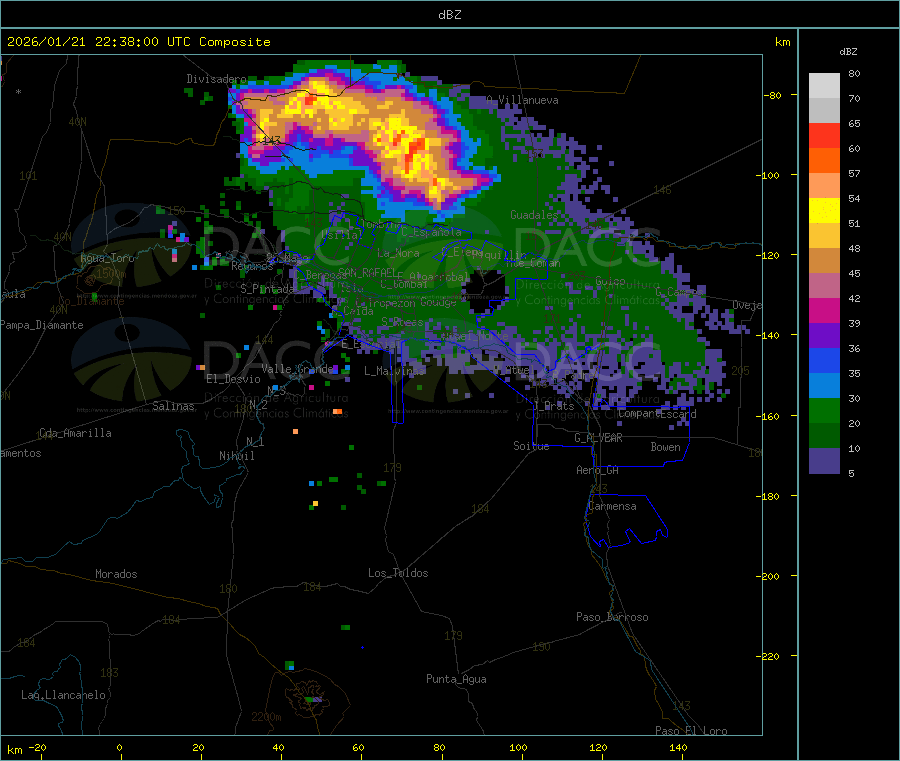Select the 'Valle_Grande' label
The height and width of the screenshot is (761, 900).
click(297, 369)
